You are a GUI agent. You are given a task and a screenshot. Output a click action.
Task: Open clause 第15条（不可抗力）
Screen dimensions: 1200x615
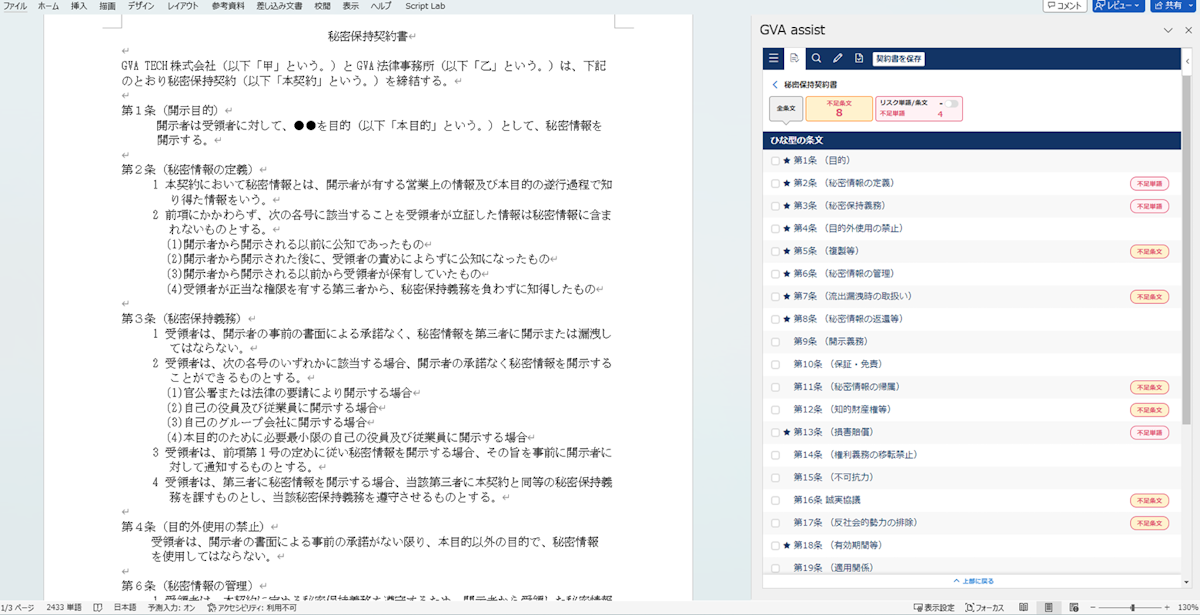832,477
